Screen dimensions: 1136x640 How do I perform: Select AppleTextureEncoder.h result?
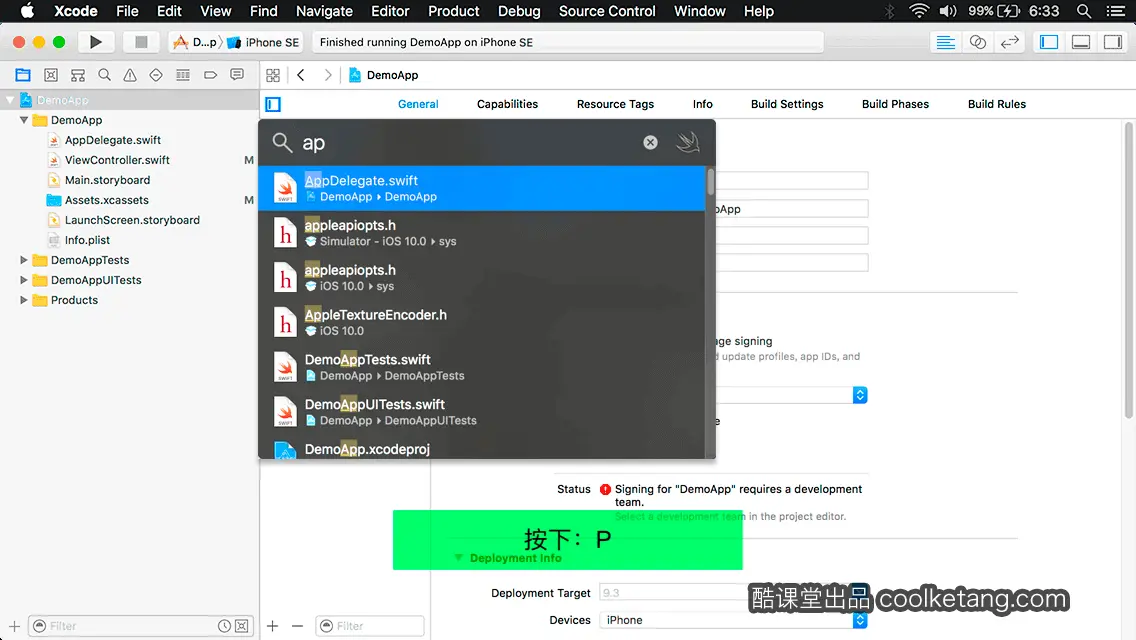(x=482, y=322)
